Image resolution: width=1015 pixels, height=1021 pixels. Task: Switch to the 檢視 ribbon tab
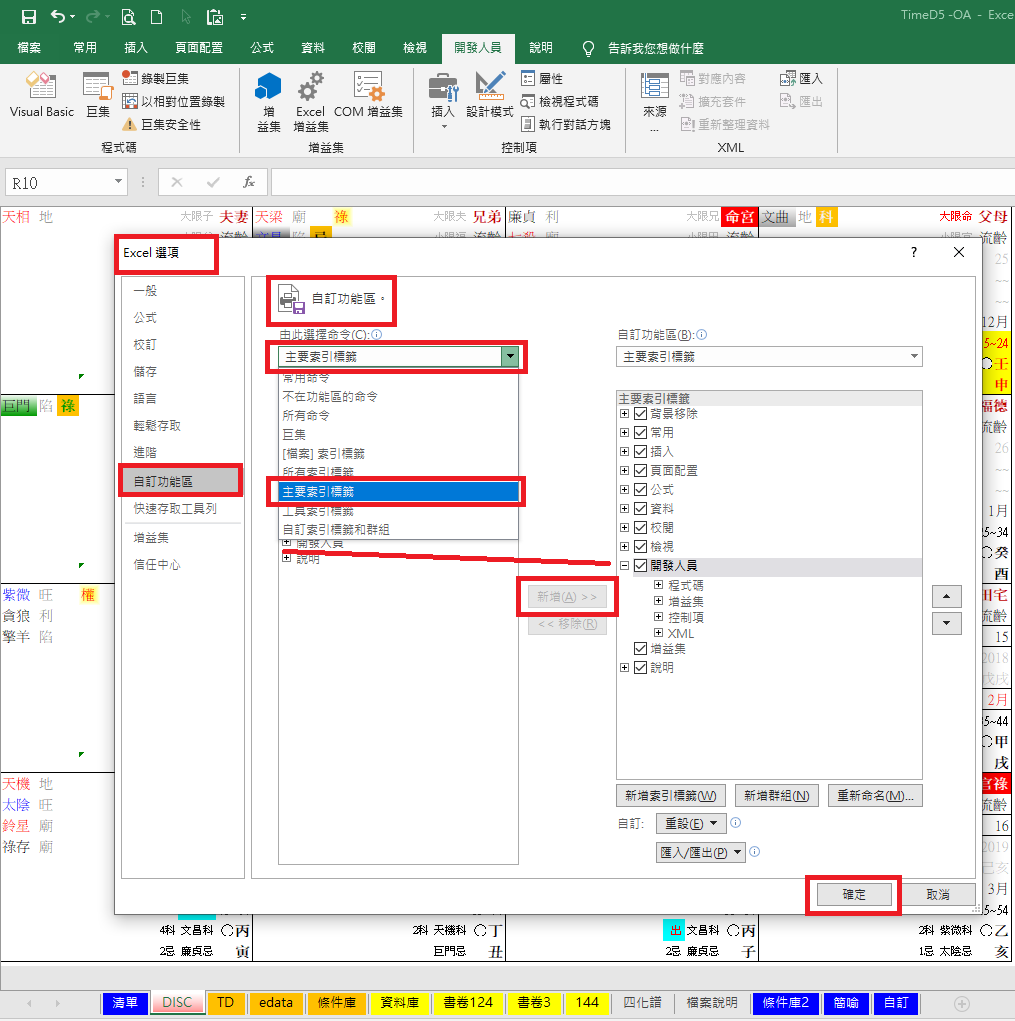[415, 48]
